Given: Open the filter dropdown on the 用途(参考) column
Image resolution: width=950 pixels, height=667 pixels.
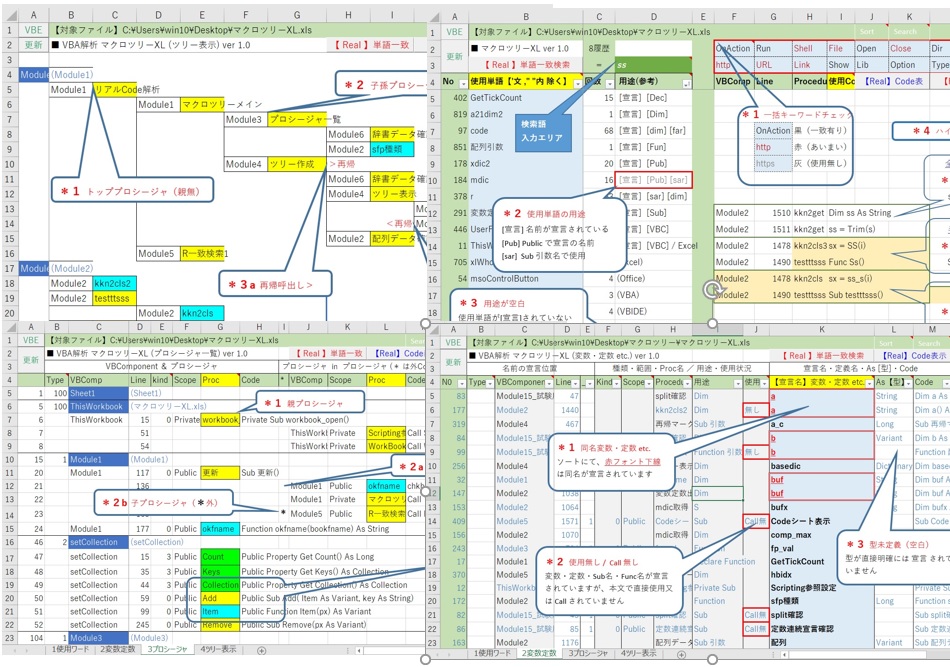Looking at the screenshot, I should 689,82.
